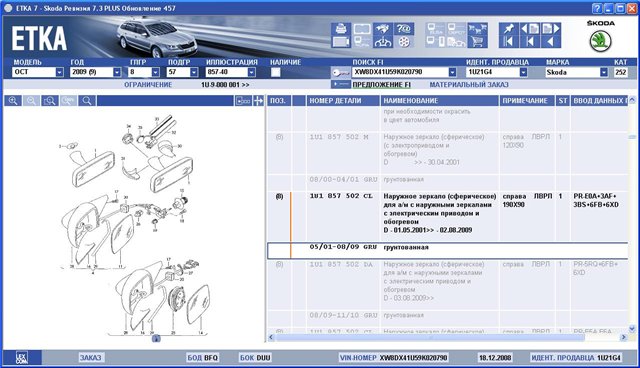Toggle the НАЛИЧИЕ checkbox
The width and height of the screenshot is (640, 368).
coord(276,72)
